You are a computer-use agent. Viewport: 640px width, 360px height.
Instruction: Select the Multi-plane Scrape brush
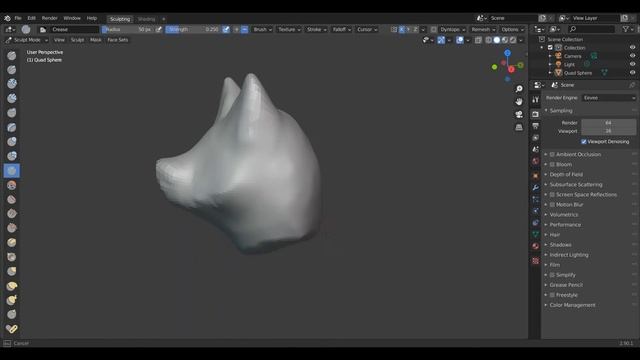click(11, 242)
